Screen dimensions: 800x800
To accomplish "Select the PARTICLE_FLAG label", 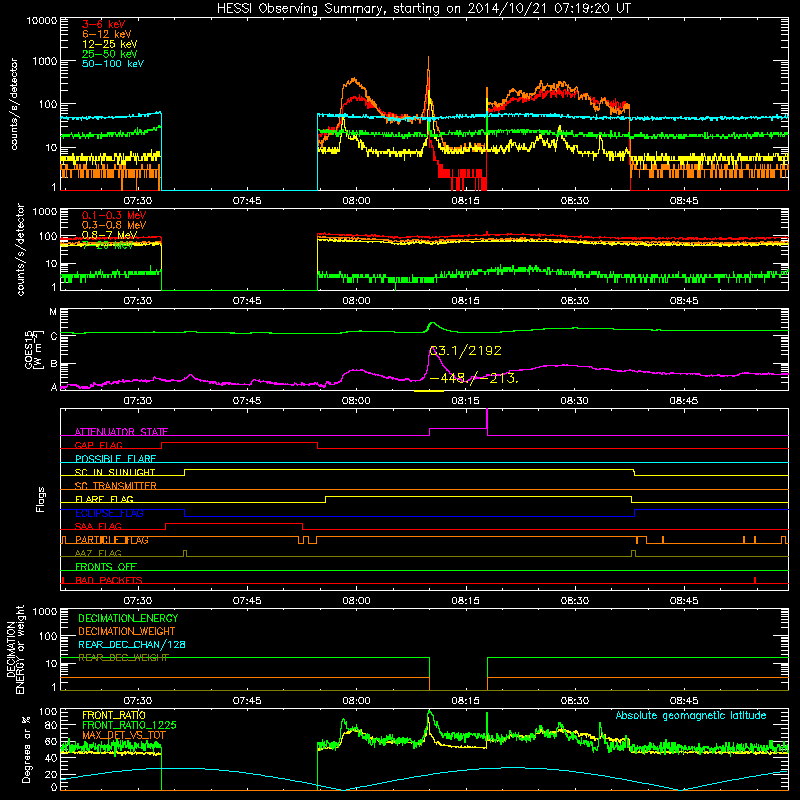I will pyautogui.click(x=112, y=540).
